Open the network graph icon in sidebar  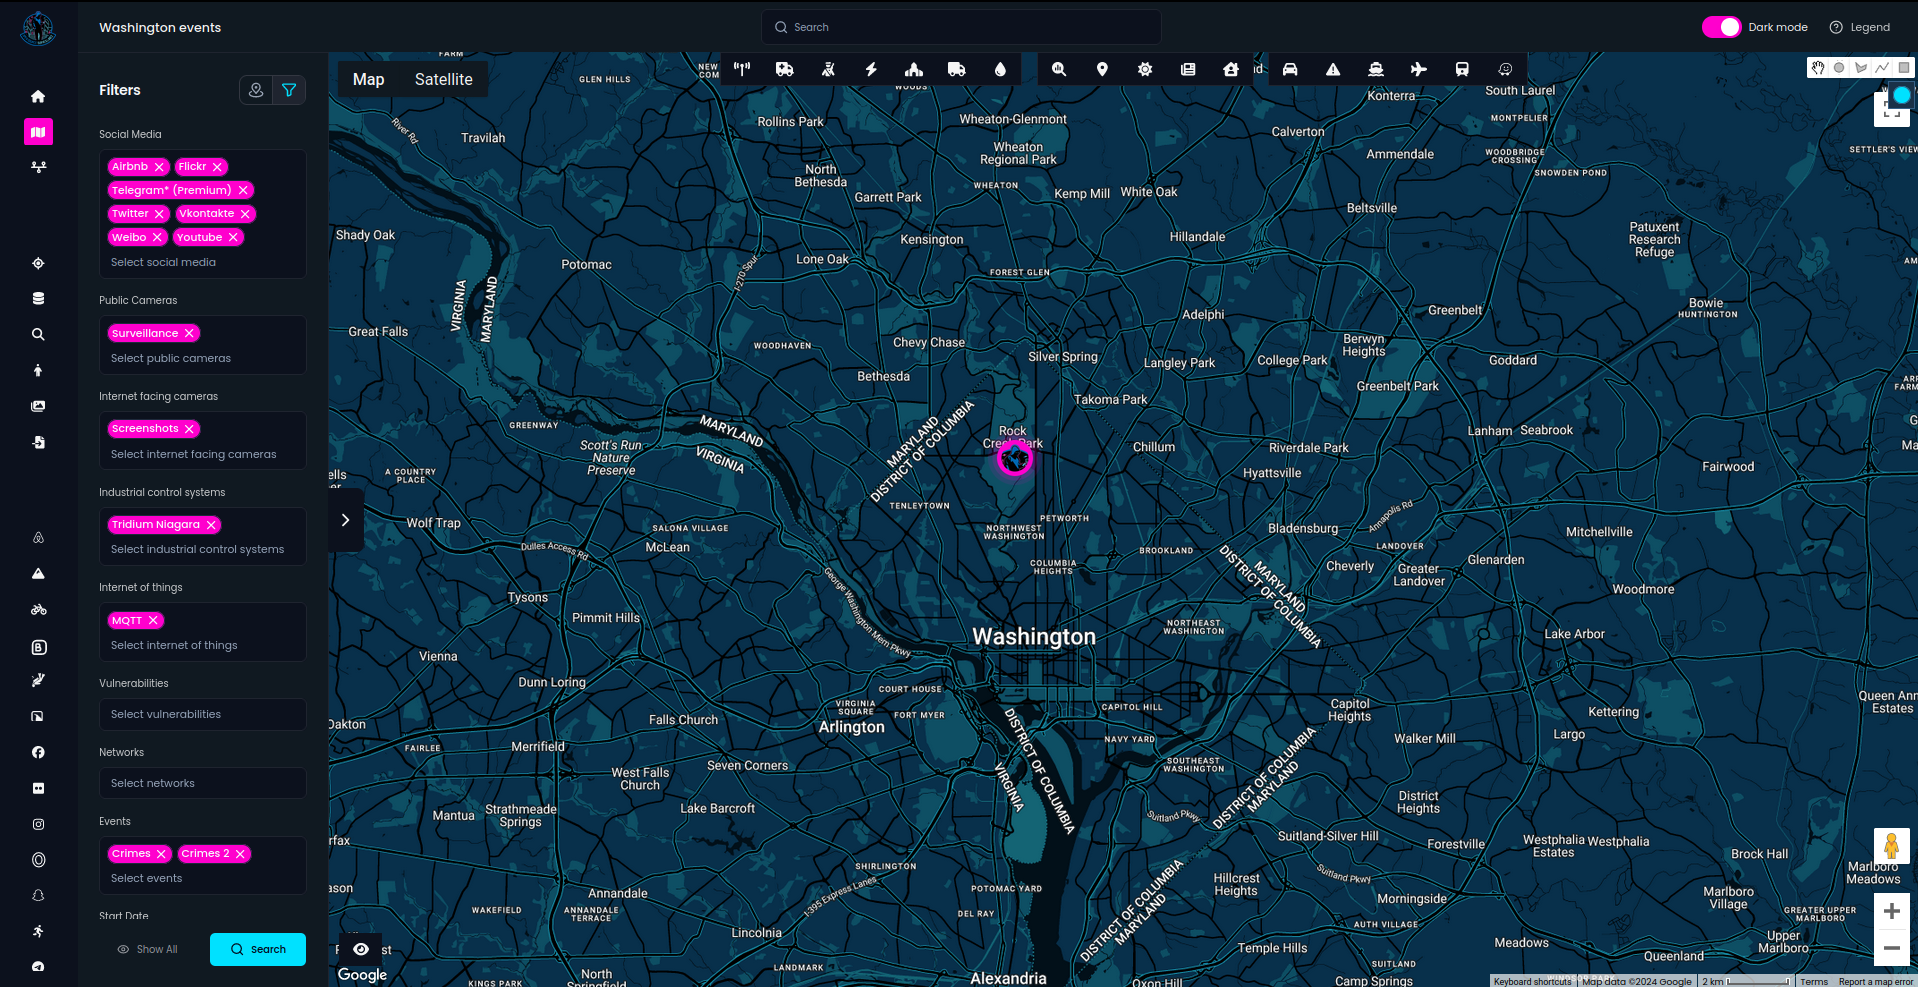coord(38,167)
